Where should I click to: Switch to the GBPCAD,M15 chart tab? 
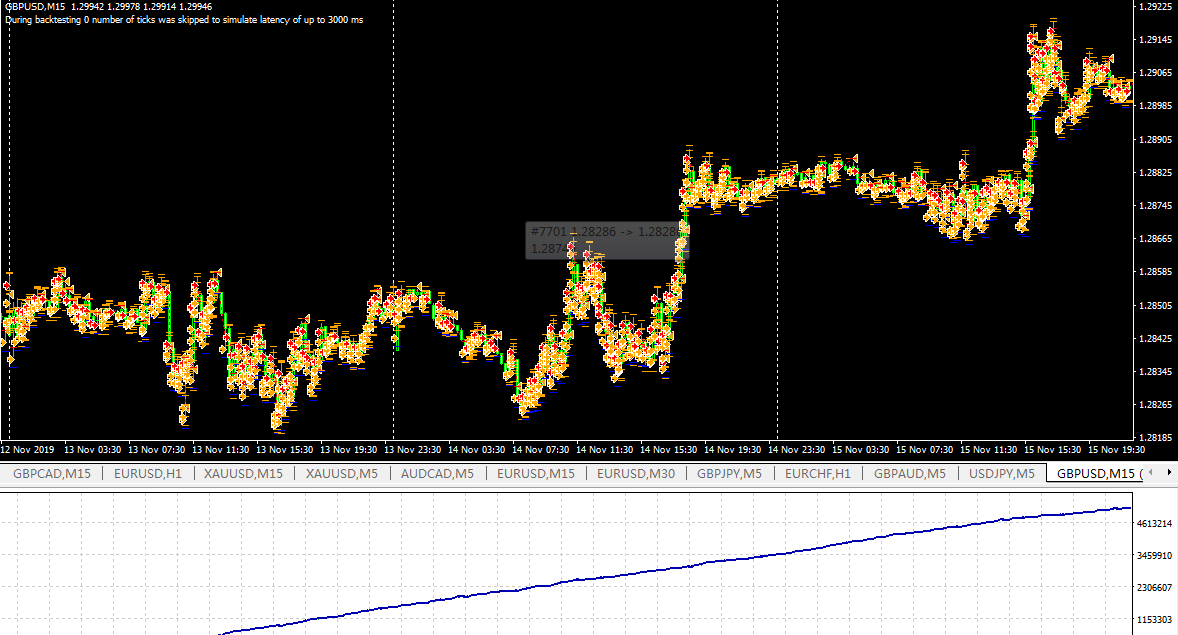52,473
